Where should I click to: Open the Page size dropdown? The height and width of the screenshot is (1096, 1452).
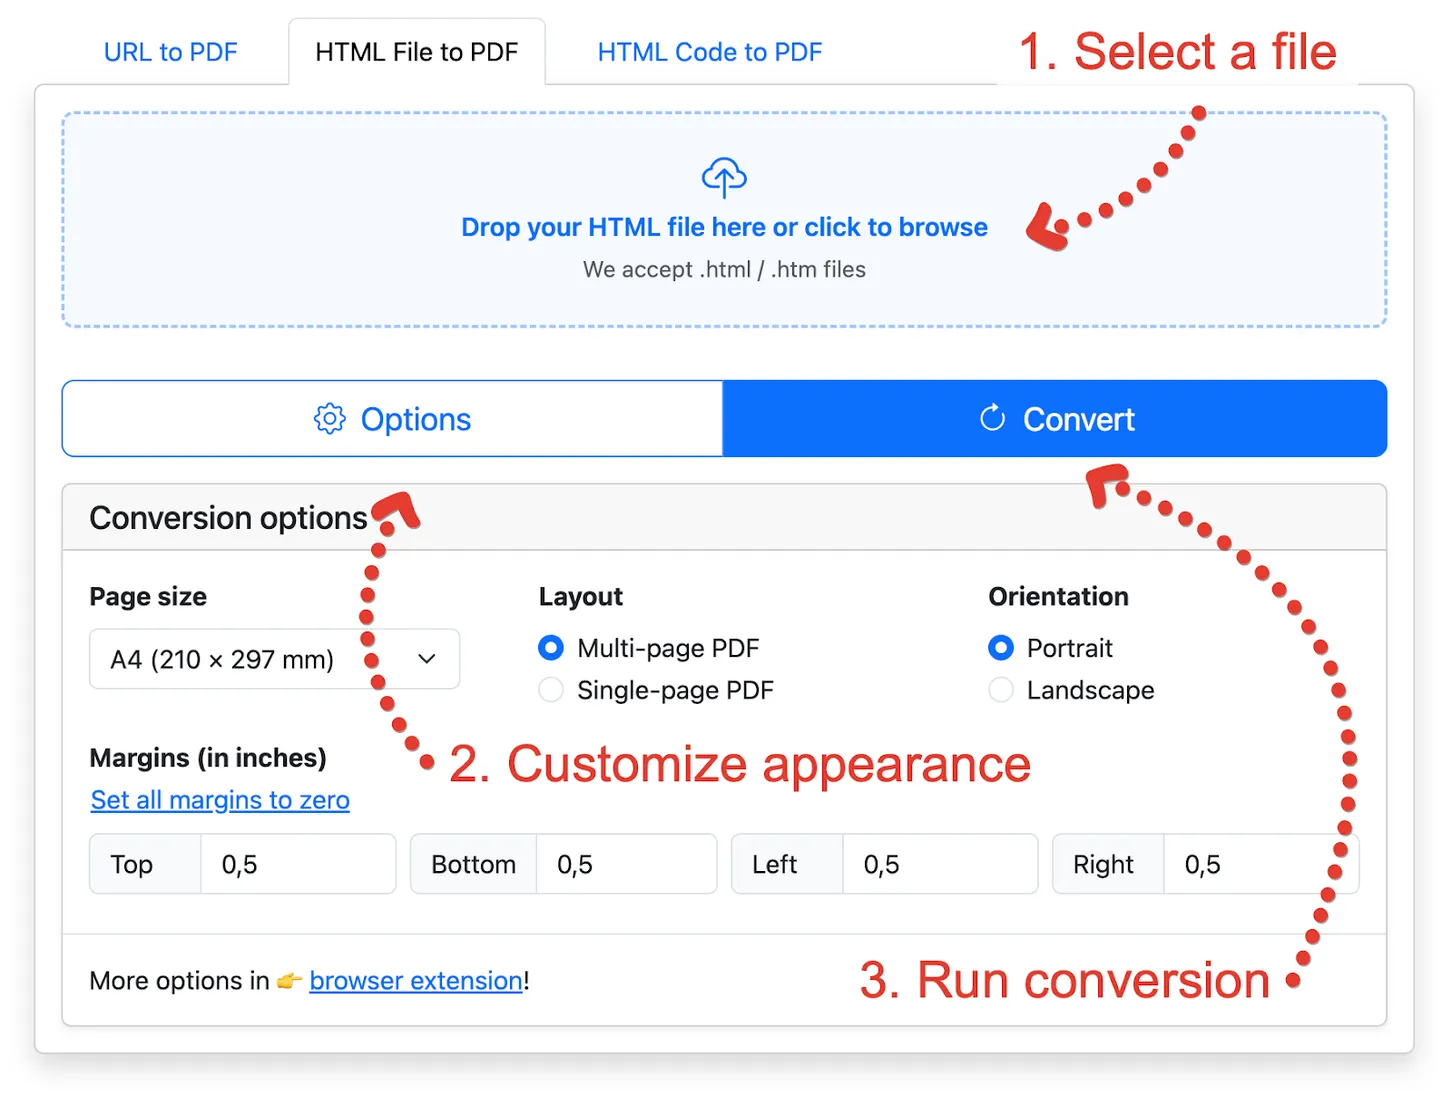275,659
